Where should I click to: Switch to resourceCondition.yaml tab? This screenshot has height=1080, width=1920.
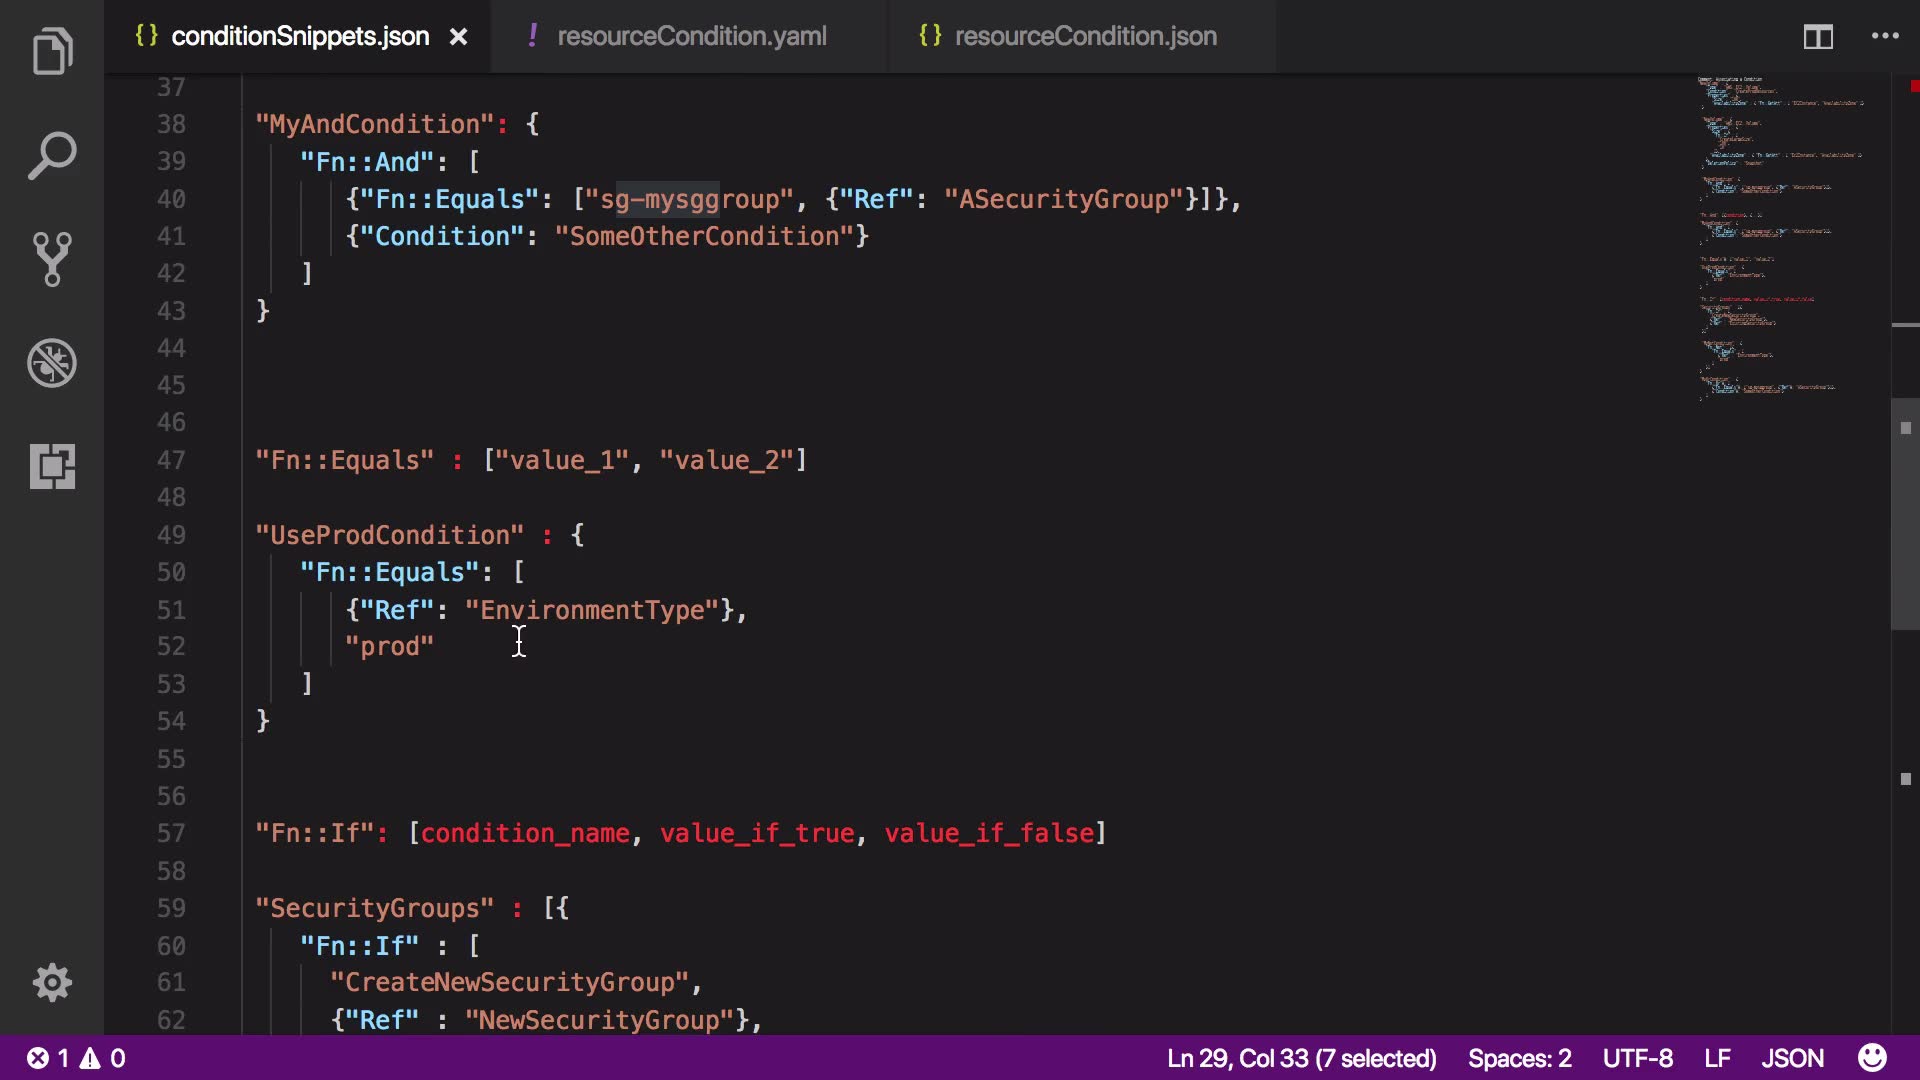click(x=691, y=37)
